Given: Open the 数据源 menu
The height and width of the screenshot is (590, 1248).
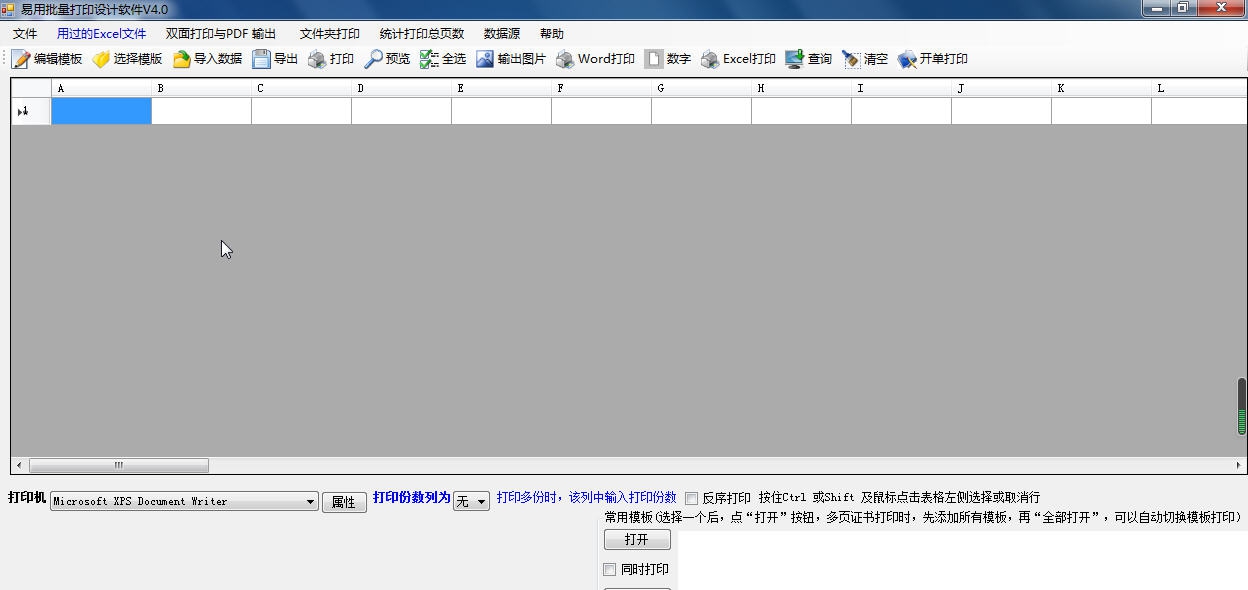Looking at the screenshot, I should click(501, 33).
